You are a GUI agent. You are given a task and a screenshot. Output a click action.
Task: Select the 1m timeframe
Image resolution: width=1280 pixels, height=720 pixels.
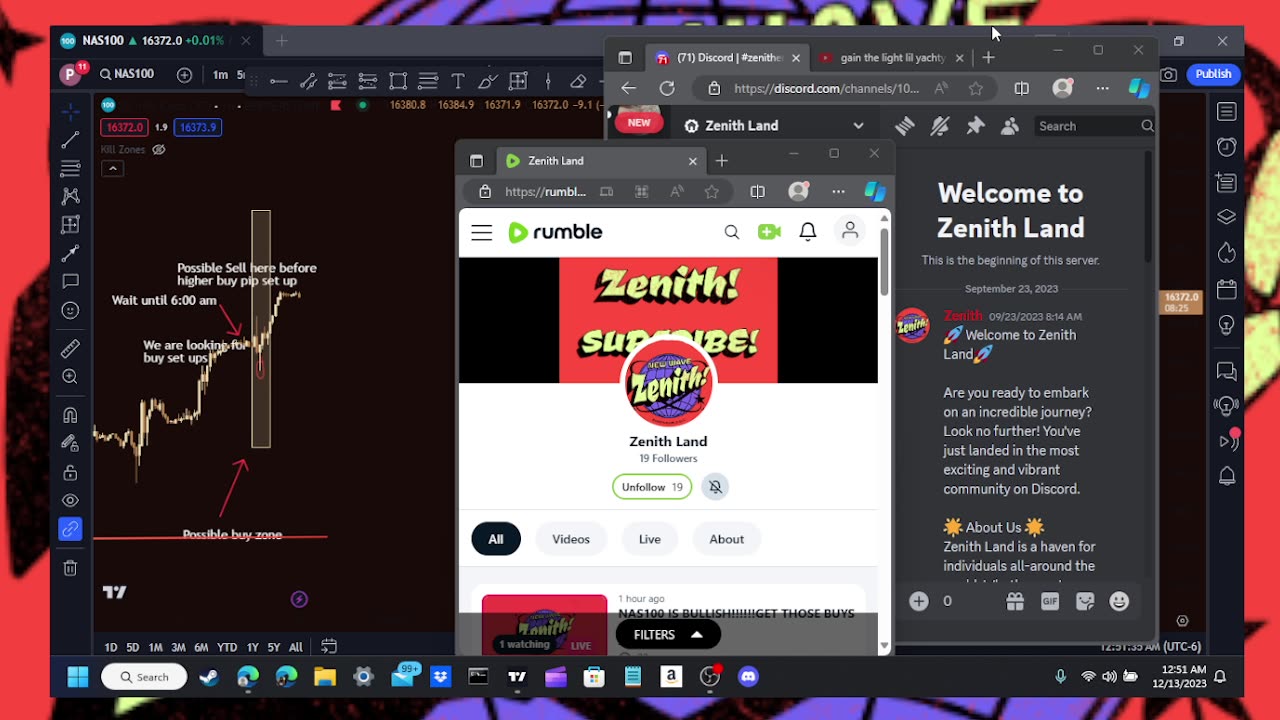click(220, 74)
